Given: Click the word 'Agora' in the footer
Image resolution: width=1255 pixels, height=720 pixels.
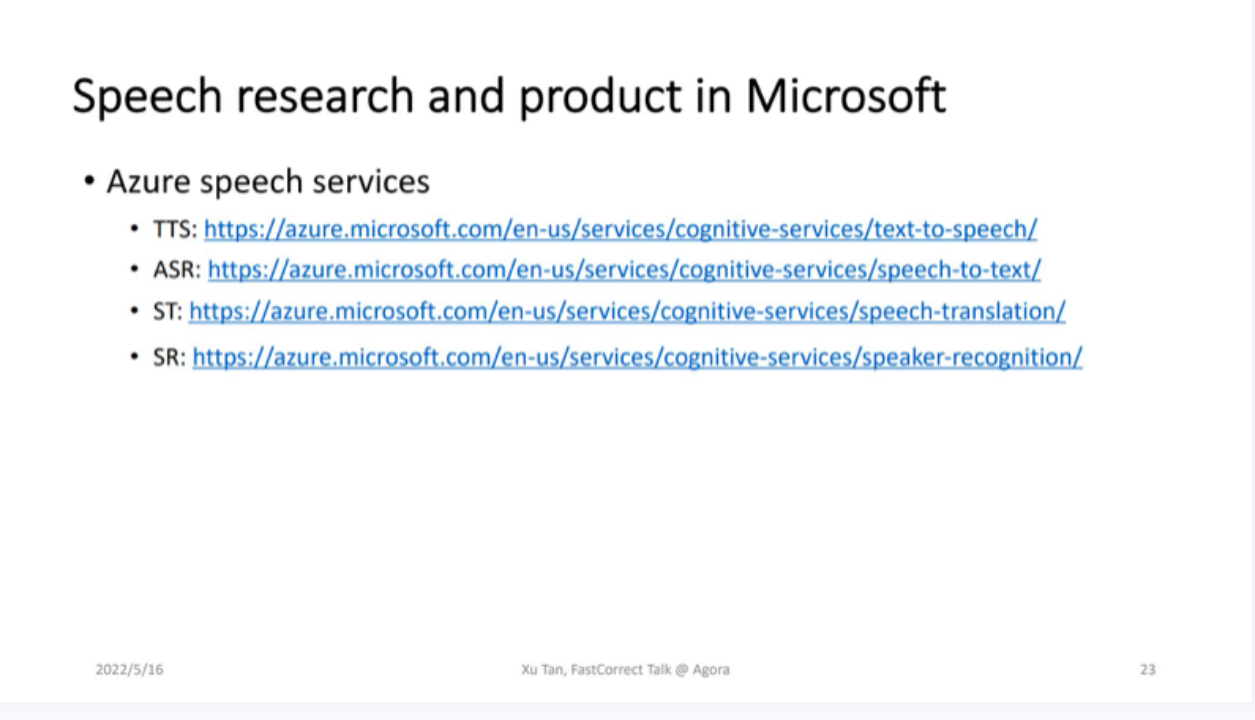Looking at the screenshot, I should (x=711, y=669).
